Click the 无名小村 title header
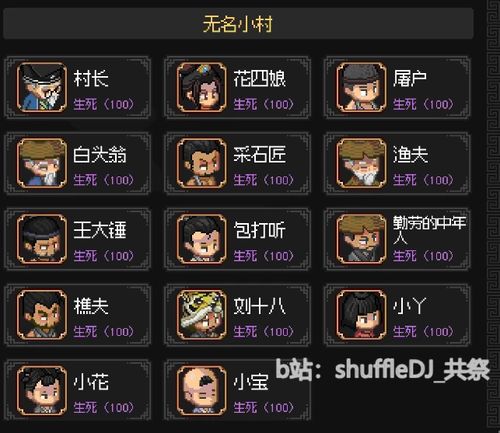The image size is (500, 433). (x=238, y=24)
